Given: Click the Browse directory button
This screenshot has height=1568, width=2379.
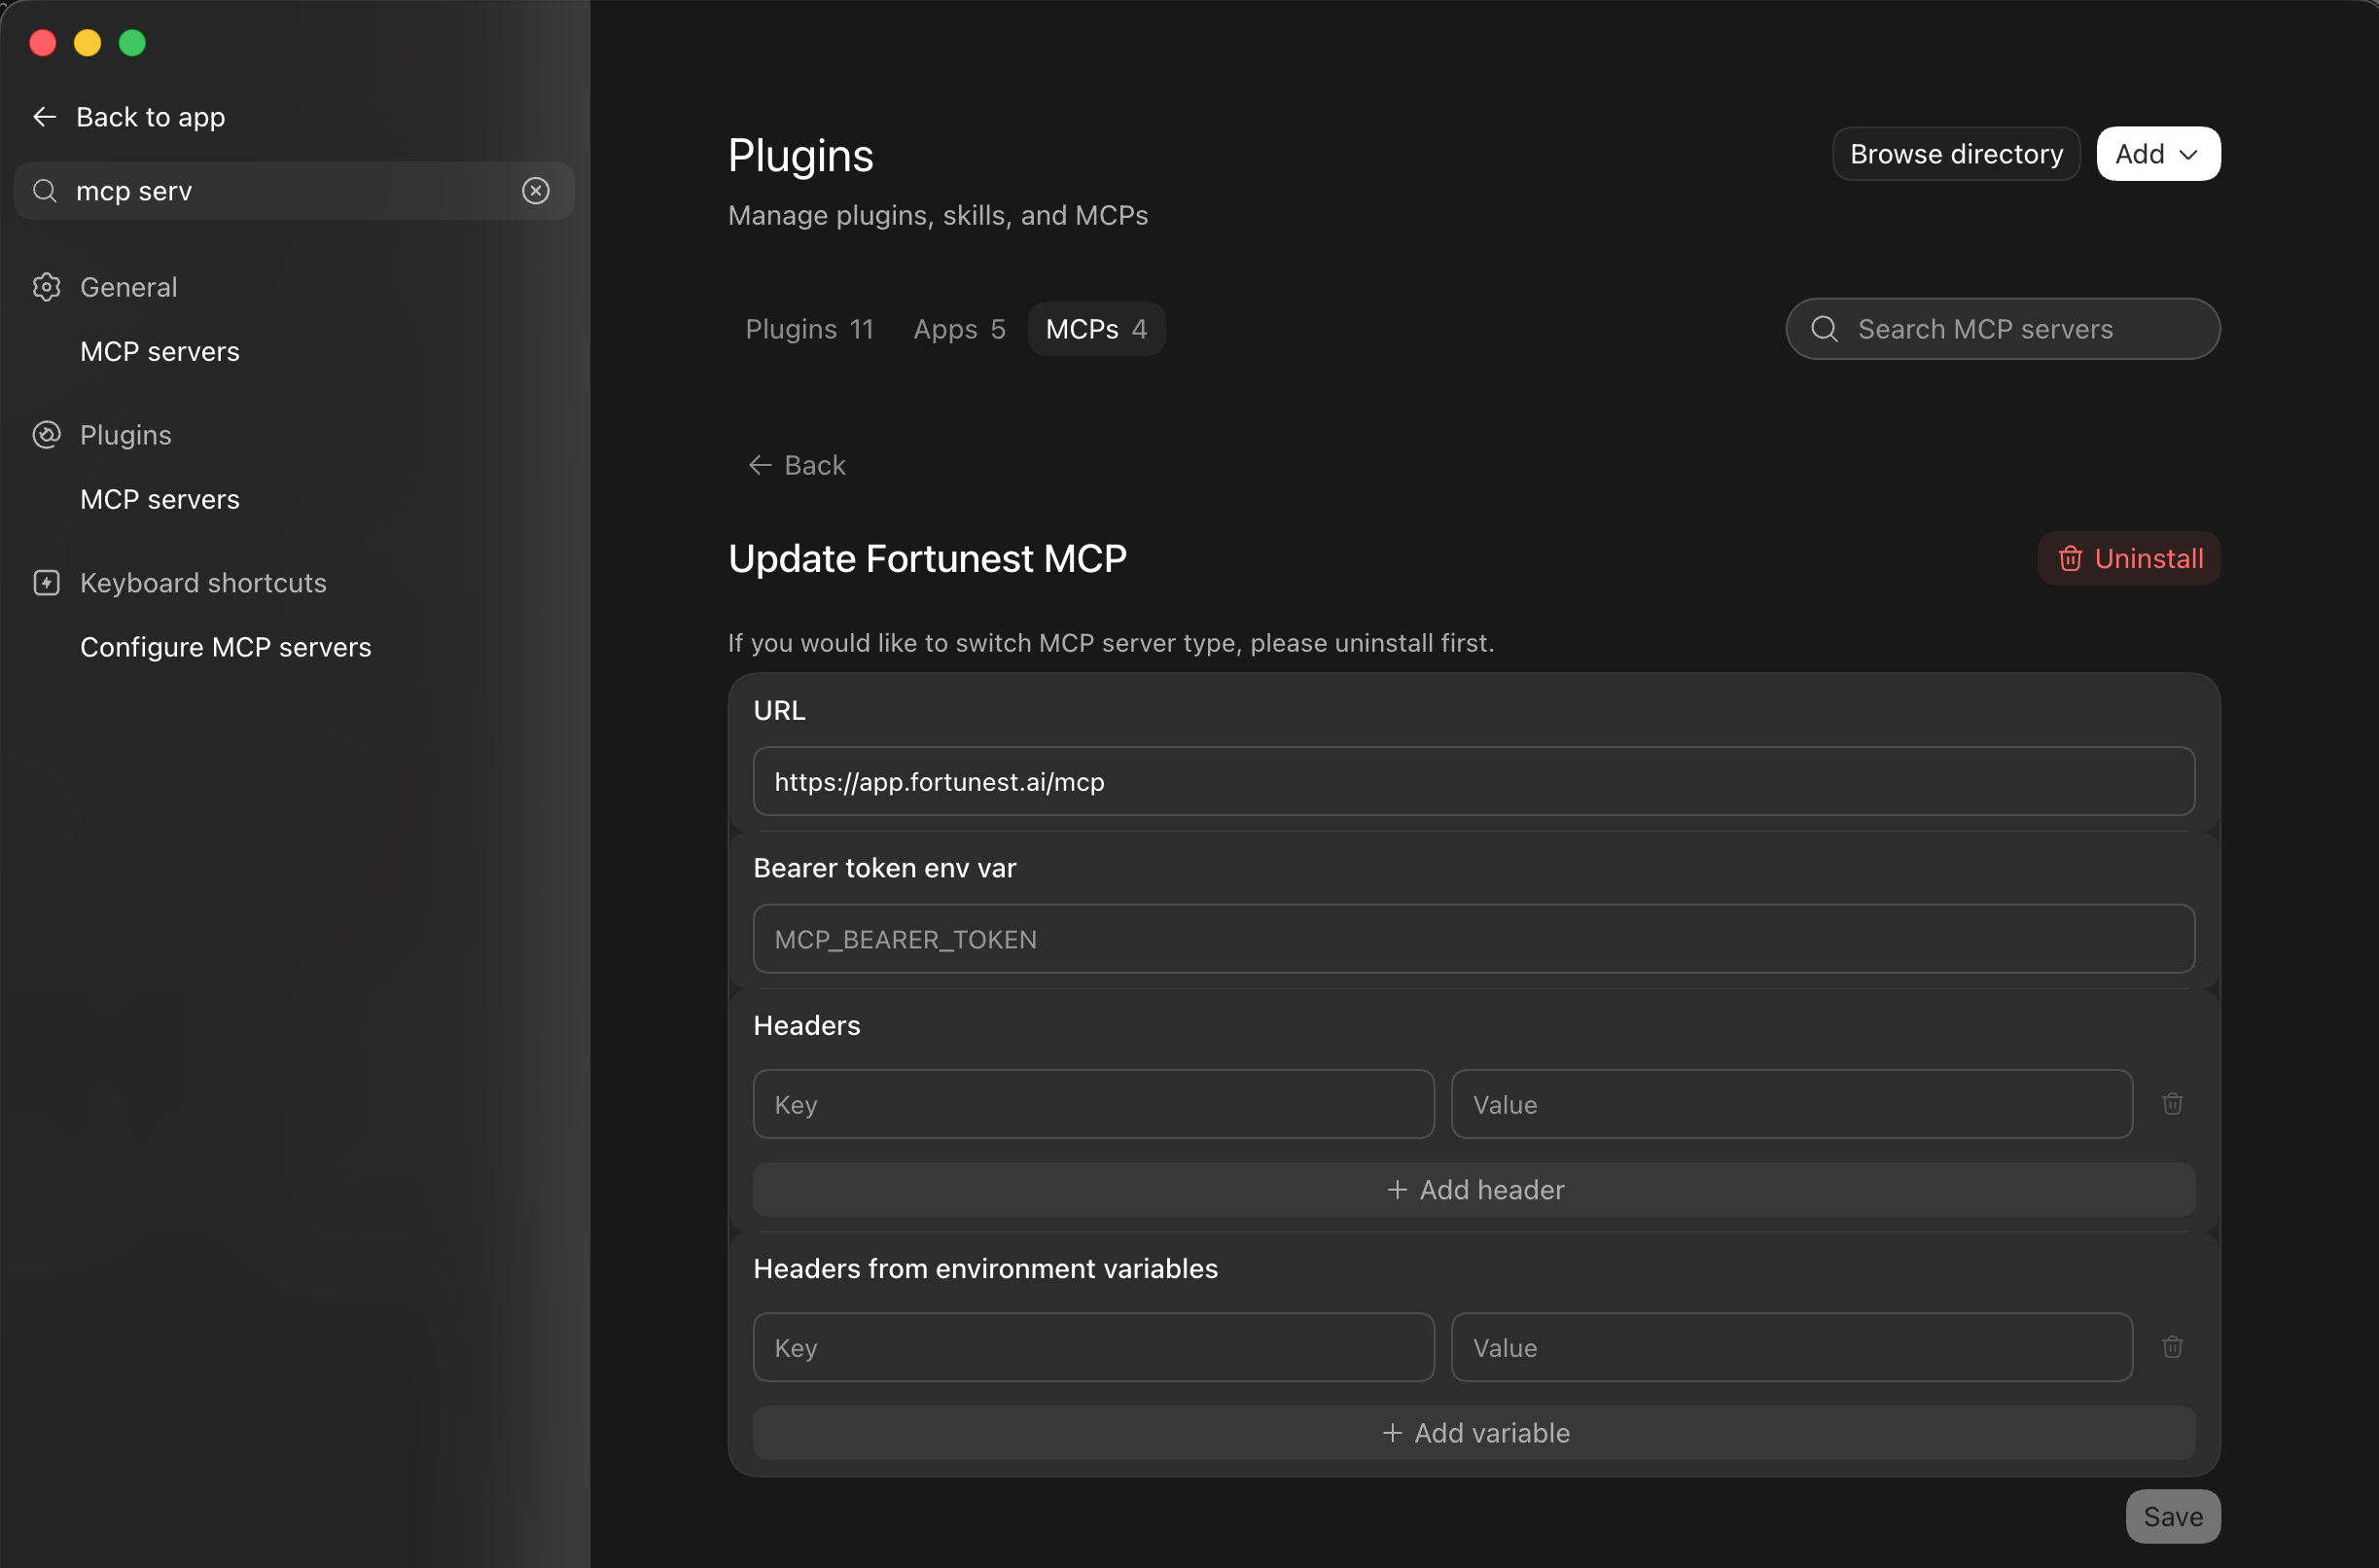Looking at the screenshot, I should click(1956, 154).
